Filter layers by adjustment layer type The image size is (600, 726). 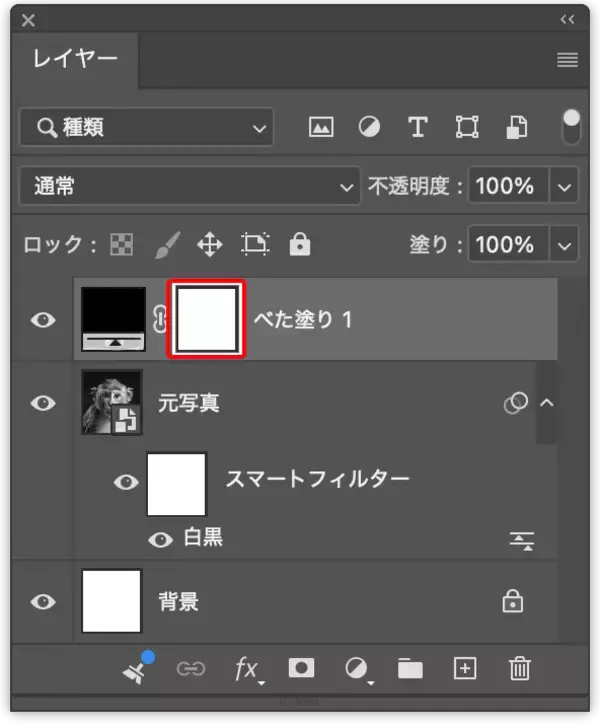click(x=369, y=127)
